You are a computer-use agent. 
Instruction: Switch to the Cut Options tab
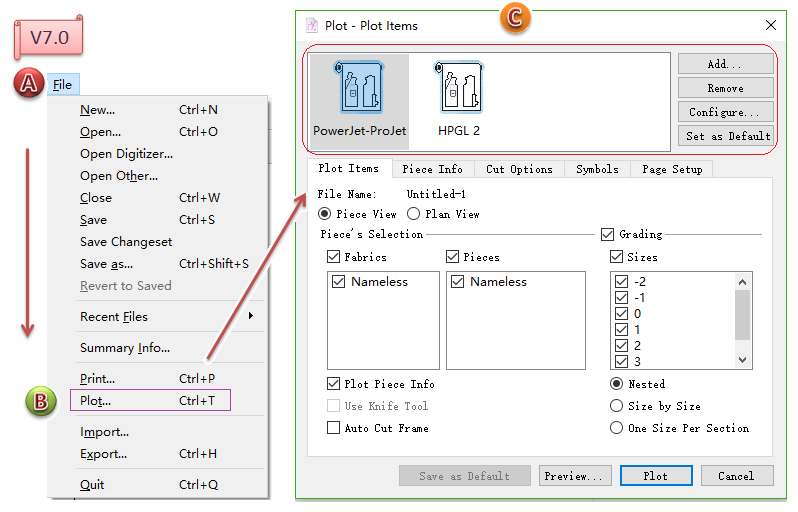point(519,170)
